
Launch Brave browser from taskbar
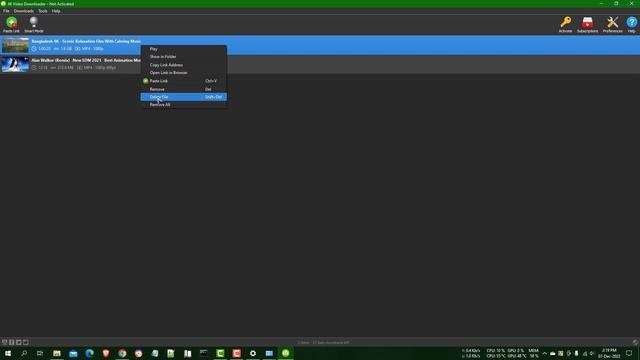point(106,353)
